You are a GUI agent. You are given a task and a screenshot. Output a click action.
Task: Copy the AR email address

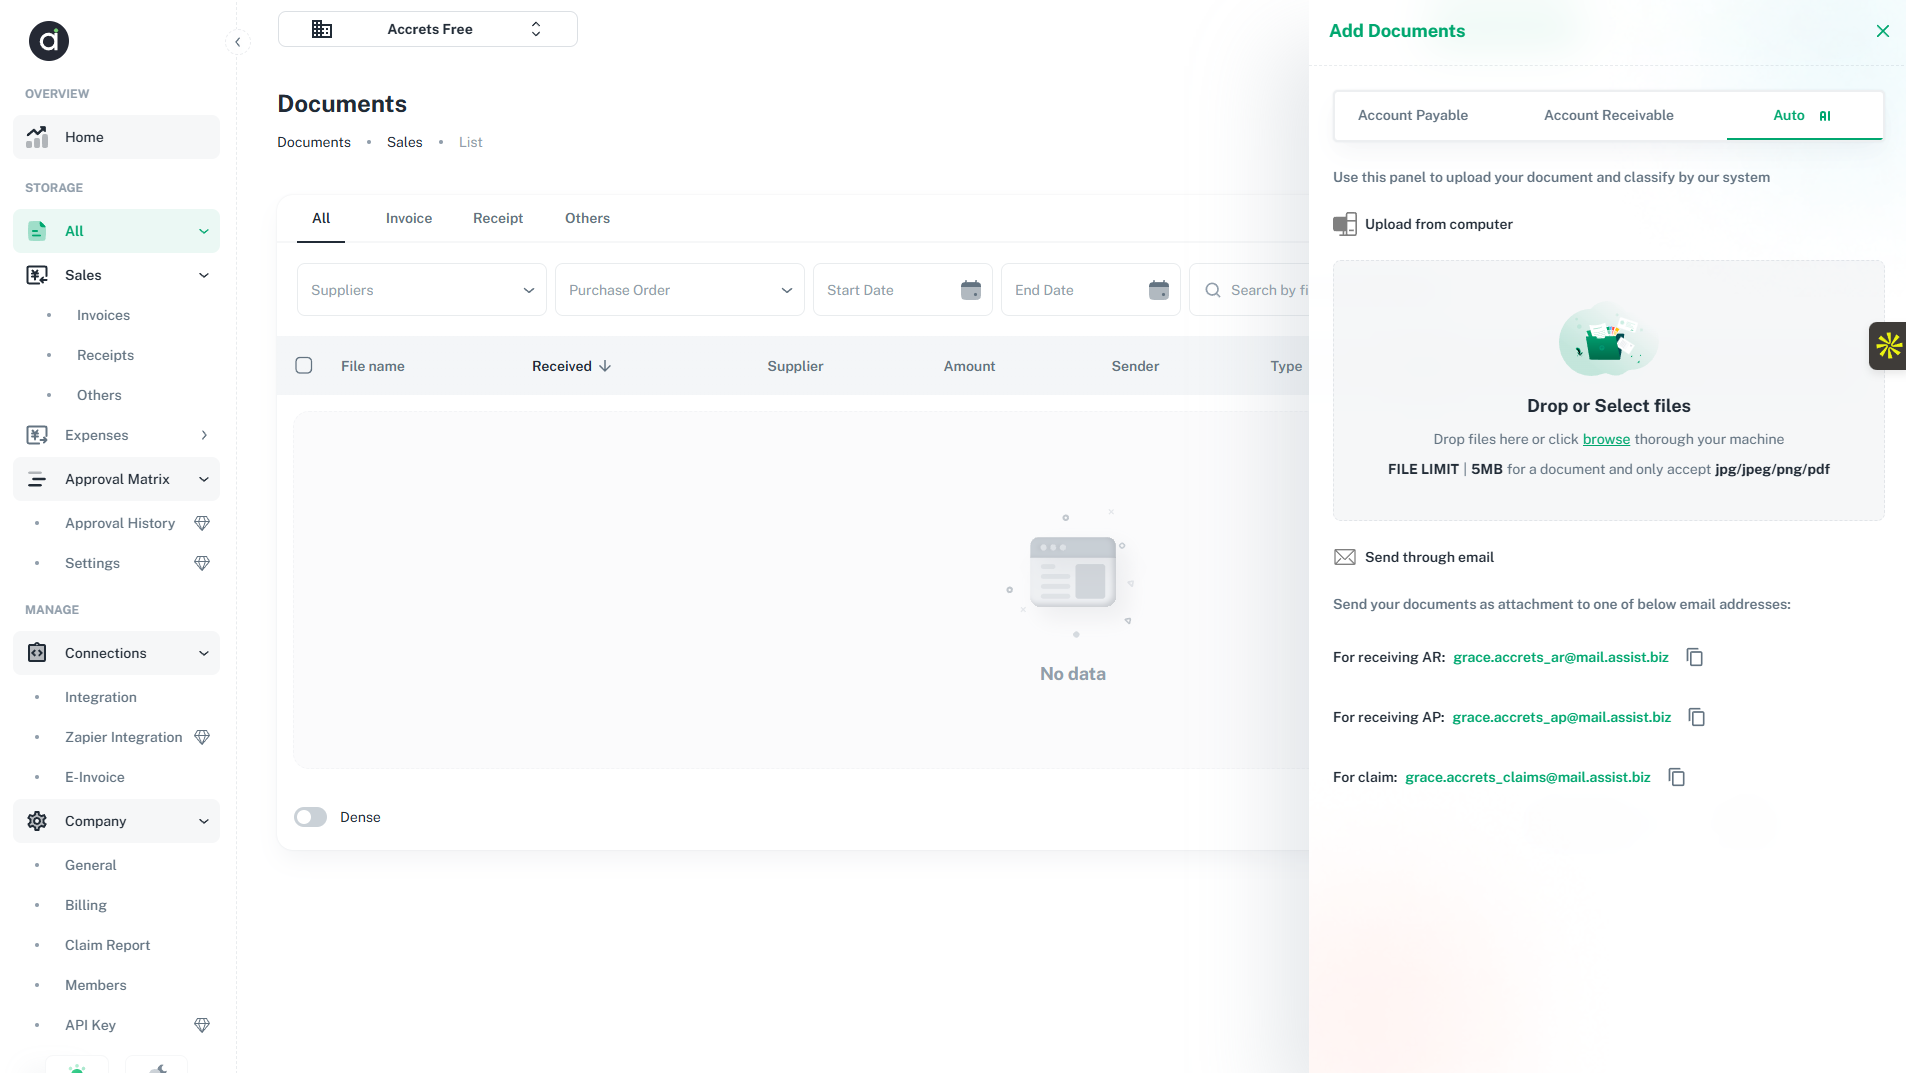(x=1695, y=657)
